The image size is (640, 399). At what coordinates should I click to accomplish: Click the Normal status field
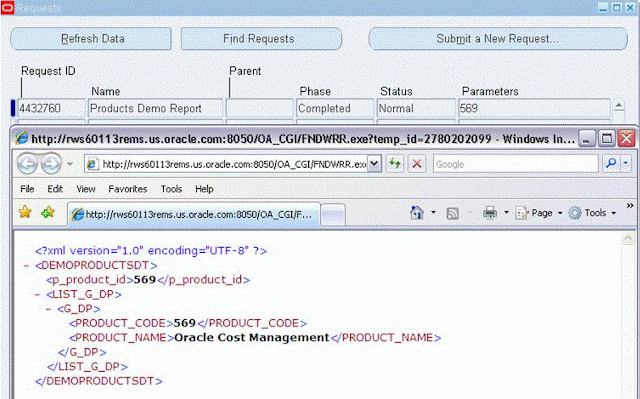pos(416,109)
